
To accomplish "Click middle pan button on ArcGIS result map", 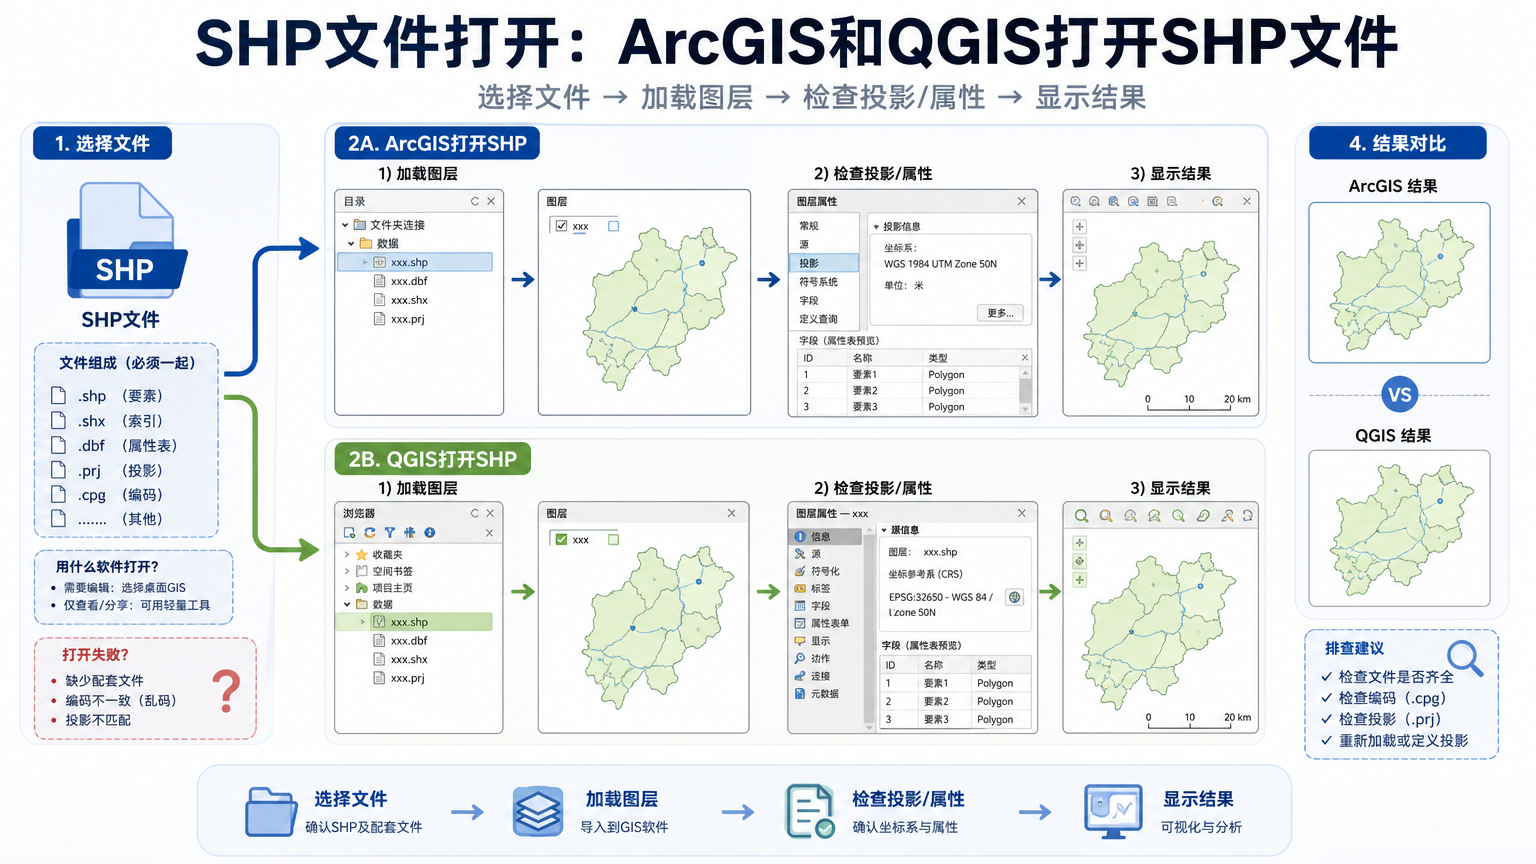I will coord(1080,245).
